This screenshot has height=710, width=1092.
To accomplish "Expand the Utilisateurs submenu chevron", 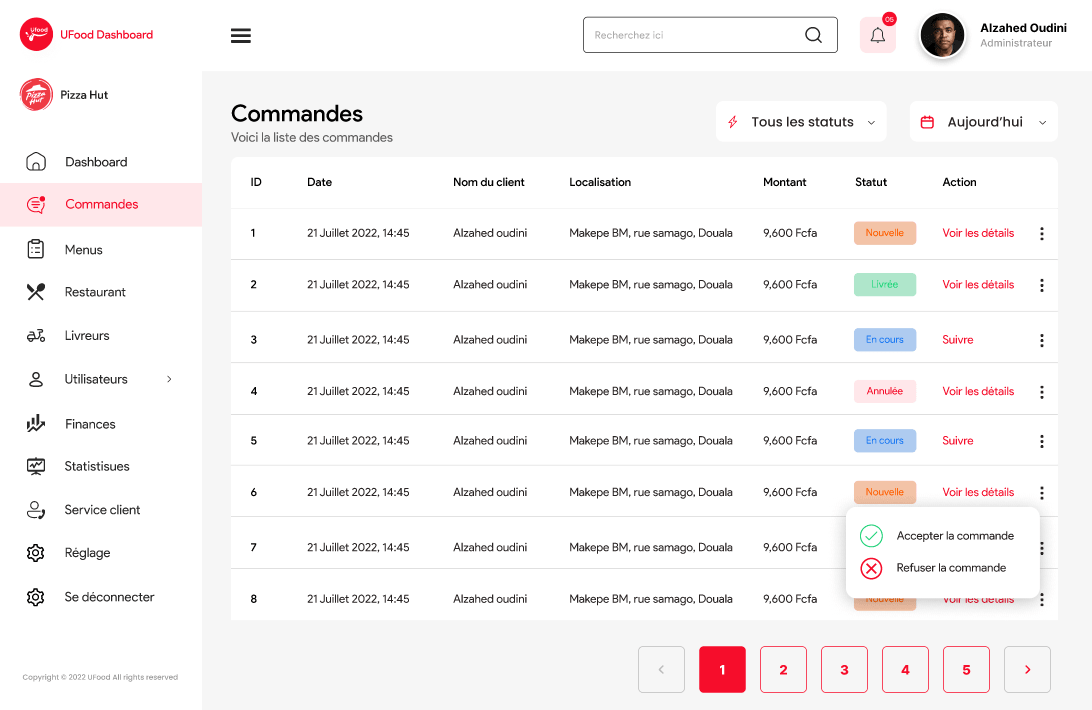I will pos(169,379).
